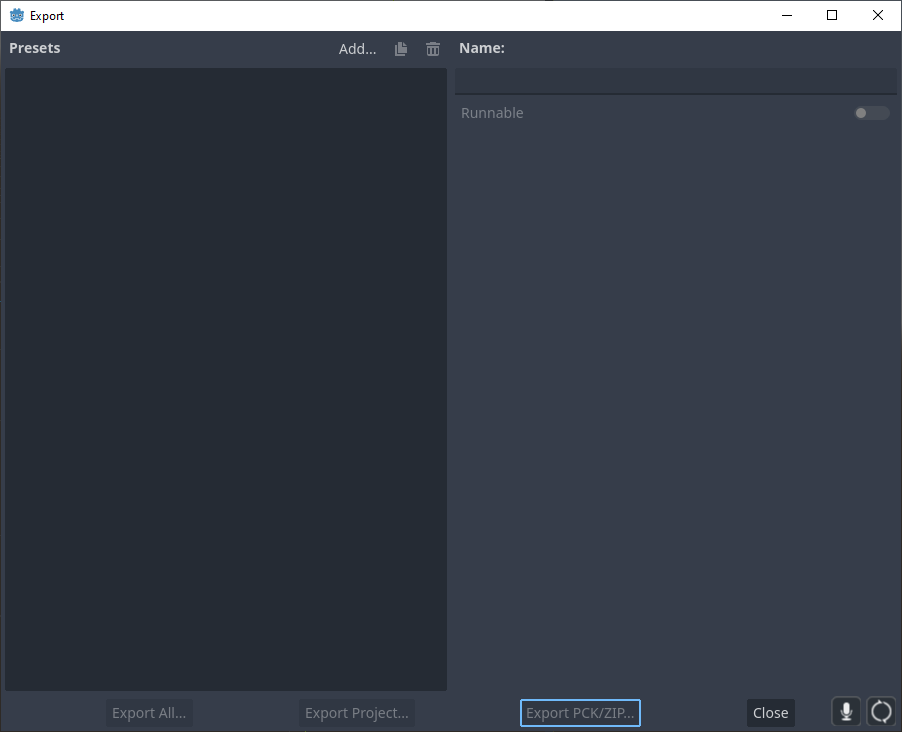Click the delete preset trash icon
Screen dimensions: 902x732
tap(433, 49)
